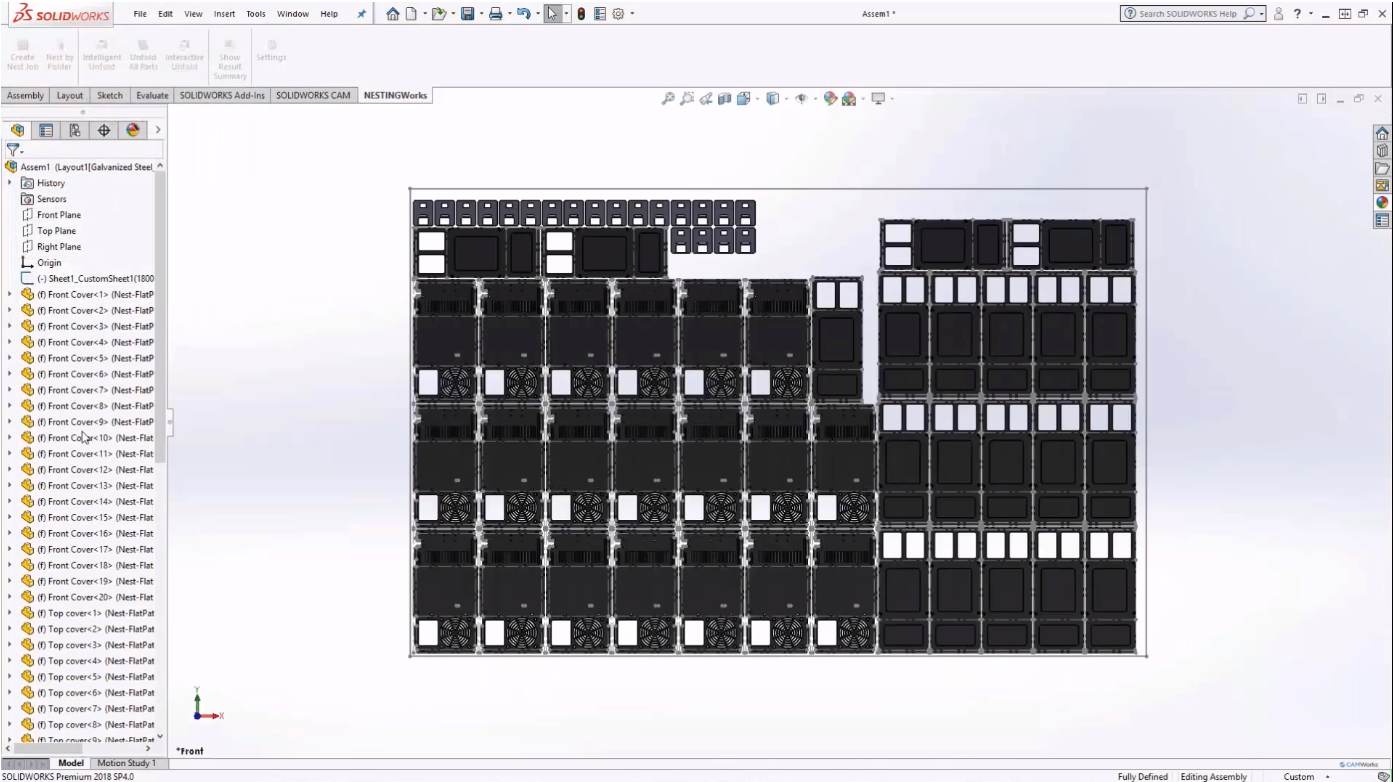Open Appearances task pane color ball

point(1382,202)
